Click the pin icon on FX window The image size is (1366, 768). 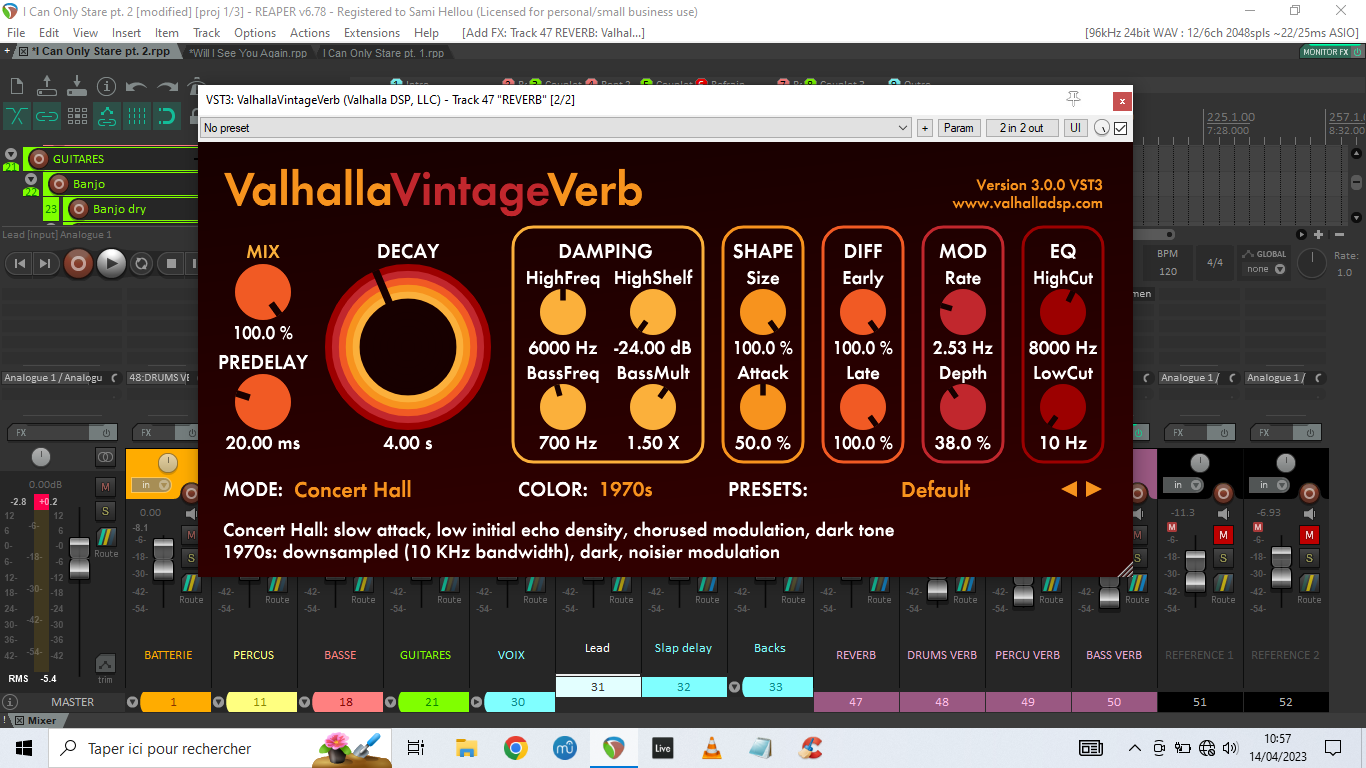coord(1074,99)
